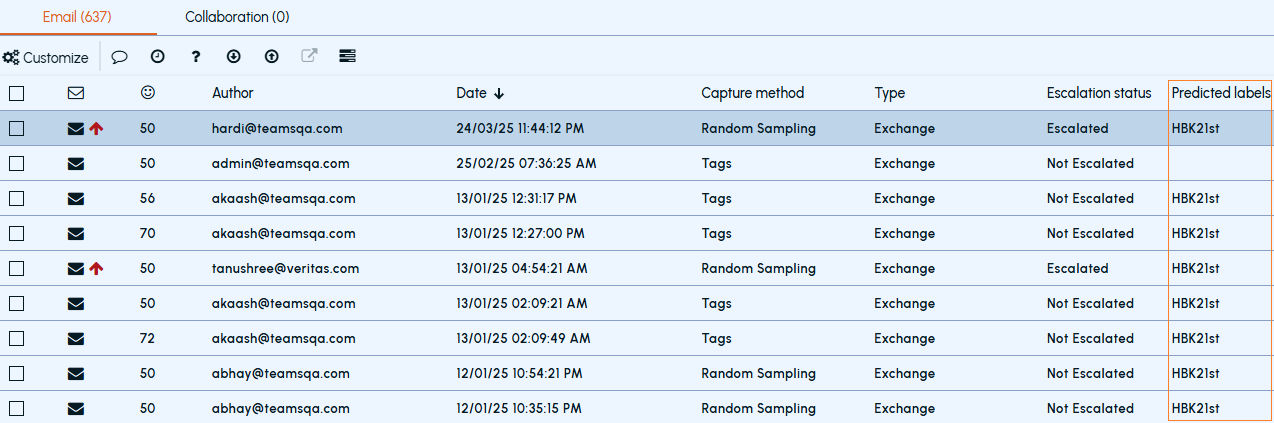Open the abhay@teamsqa.com 10:54:21 PM email row
Viewport: 1274px width, 423px height.
(x=637, y=373)
